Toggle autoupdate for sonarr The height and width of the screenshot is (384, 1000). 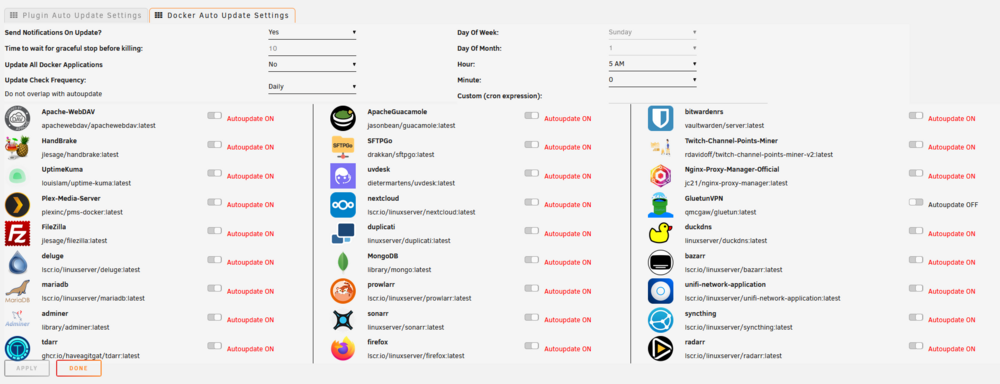click(531, 317)
